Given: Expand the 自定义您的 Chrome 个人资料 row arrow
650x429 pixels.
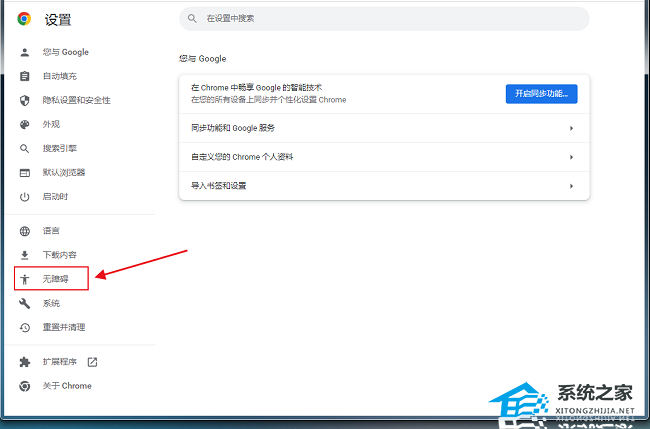Looking at the screenshot, I should [x=571, y=157].
